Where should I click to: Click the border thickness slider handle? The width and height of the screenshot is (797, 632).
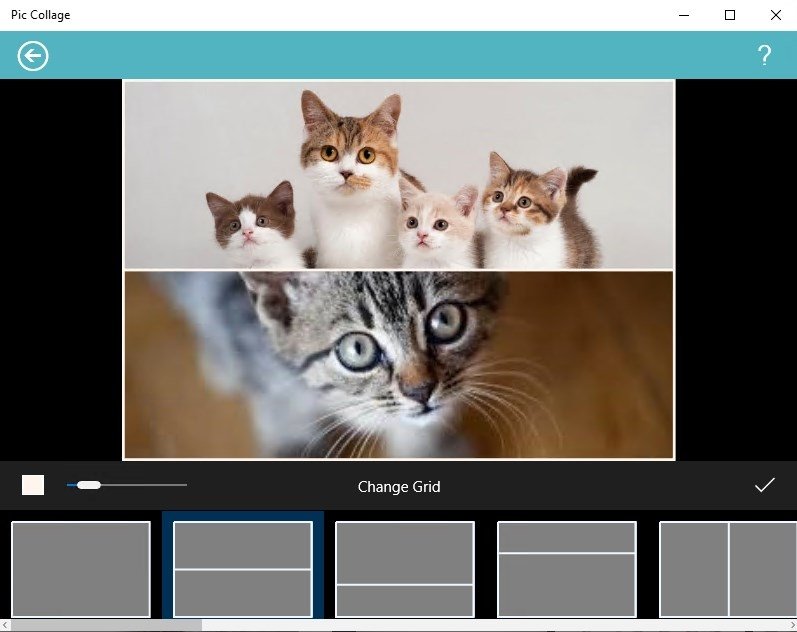[89, 485]
